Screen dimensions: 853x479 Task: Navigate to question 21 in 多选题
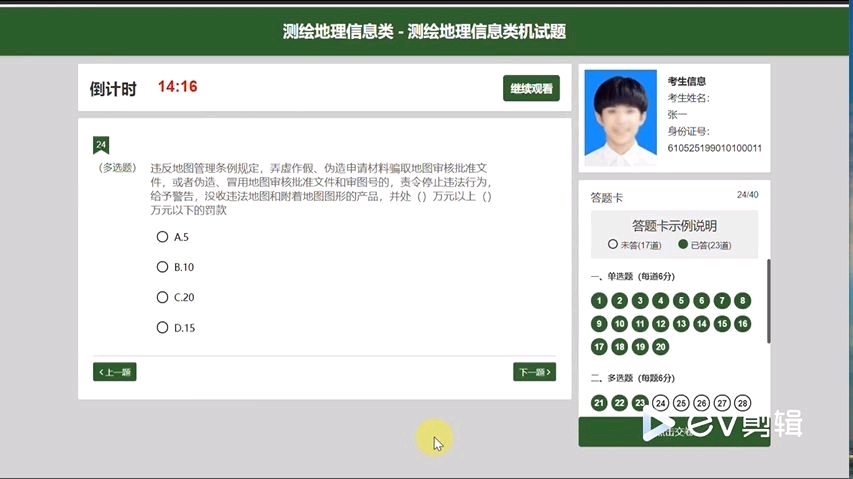click(x=599, y=403)
